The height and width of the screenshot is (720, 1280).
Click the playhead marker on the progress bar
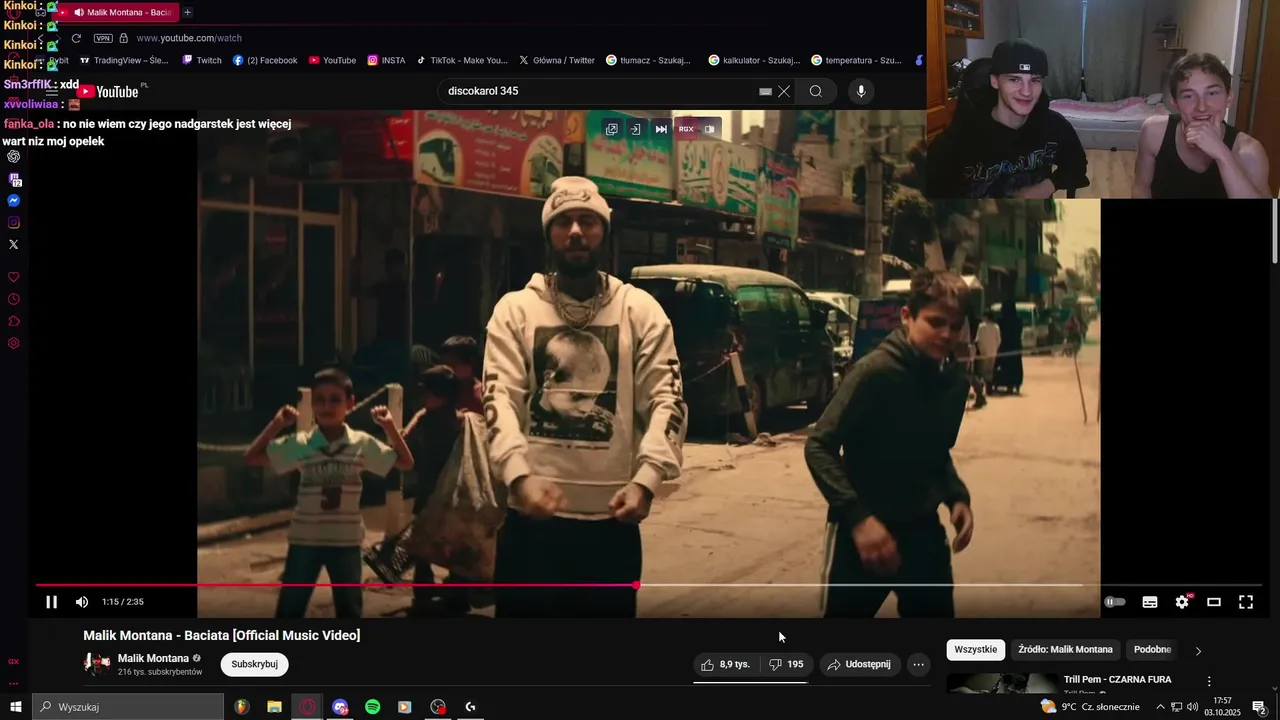coord(636,585)
